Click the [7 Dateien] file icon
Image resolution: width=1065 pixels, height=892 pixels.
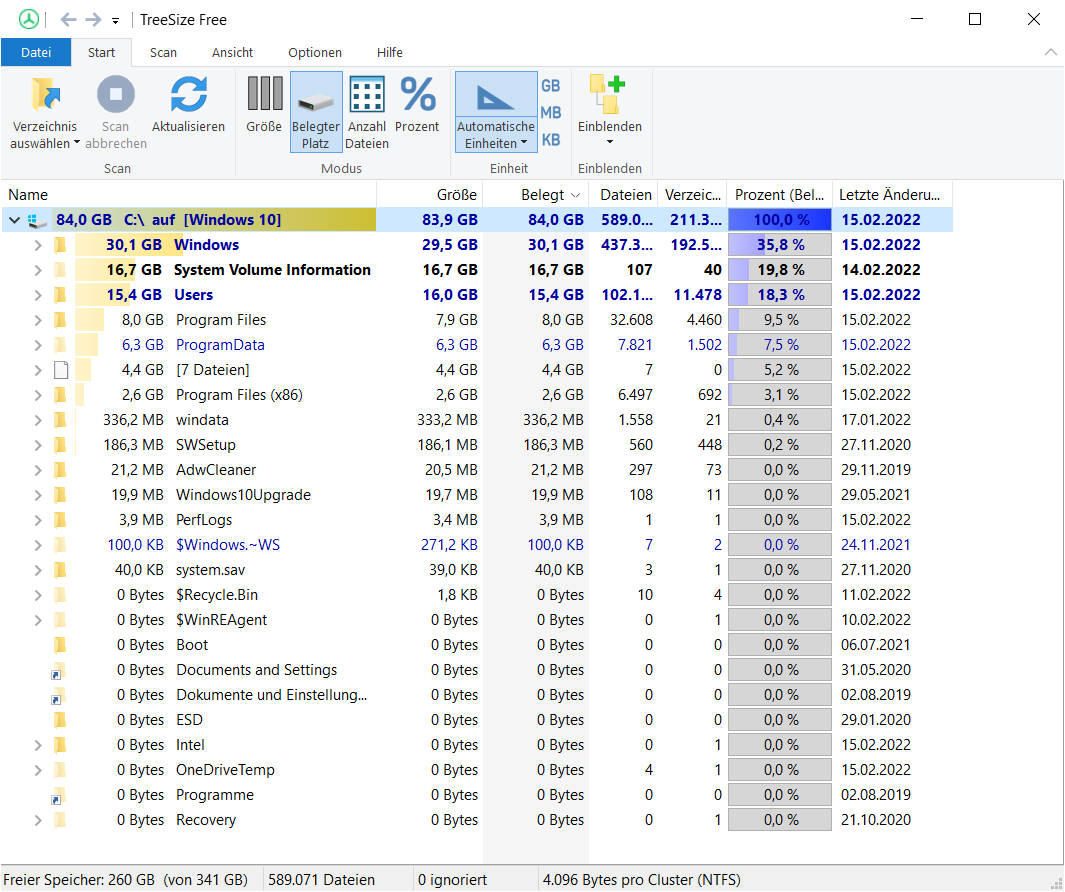(61, 370)
